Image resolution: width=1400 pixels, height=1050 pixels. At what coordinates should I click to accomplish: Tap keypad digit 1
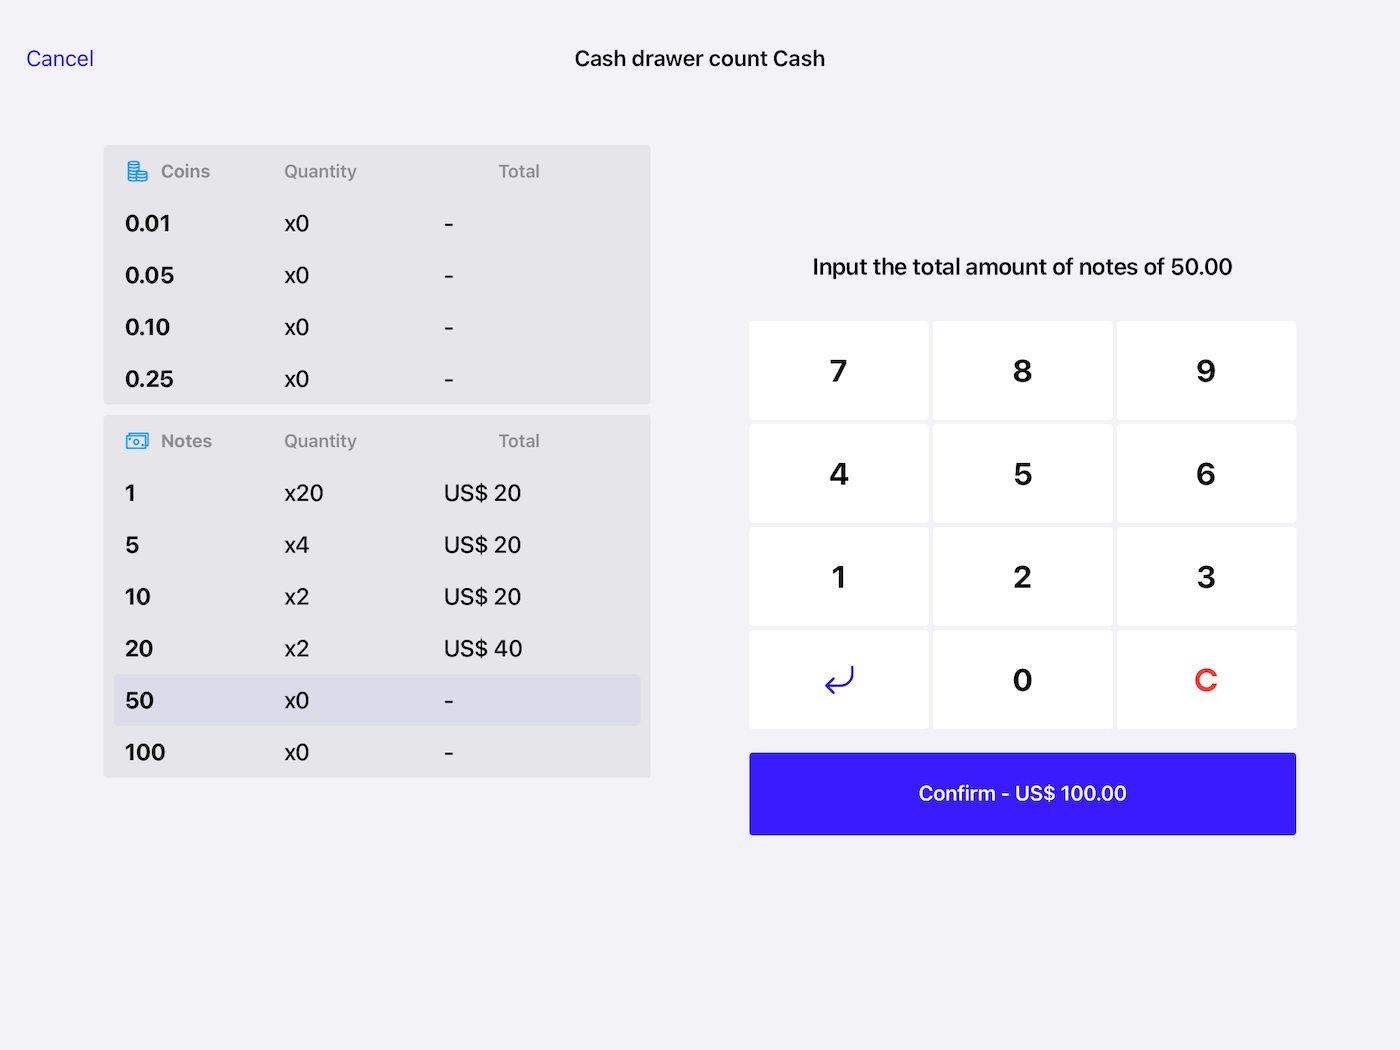pyautogui.click(x=839, y=577)
